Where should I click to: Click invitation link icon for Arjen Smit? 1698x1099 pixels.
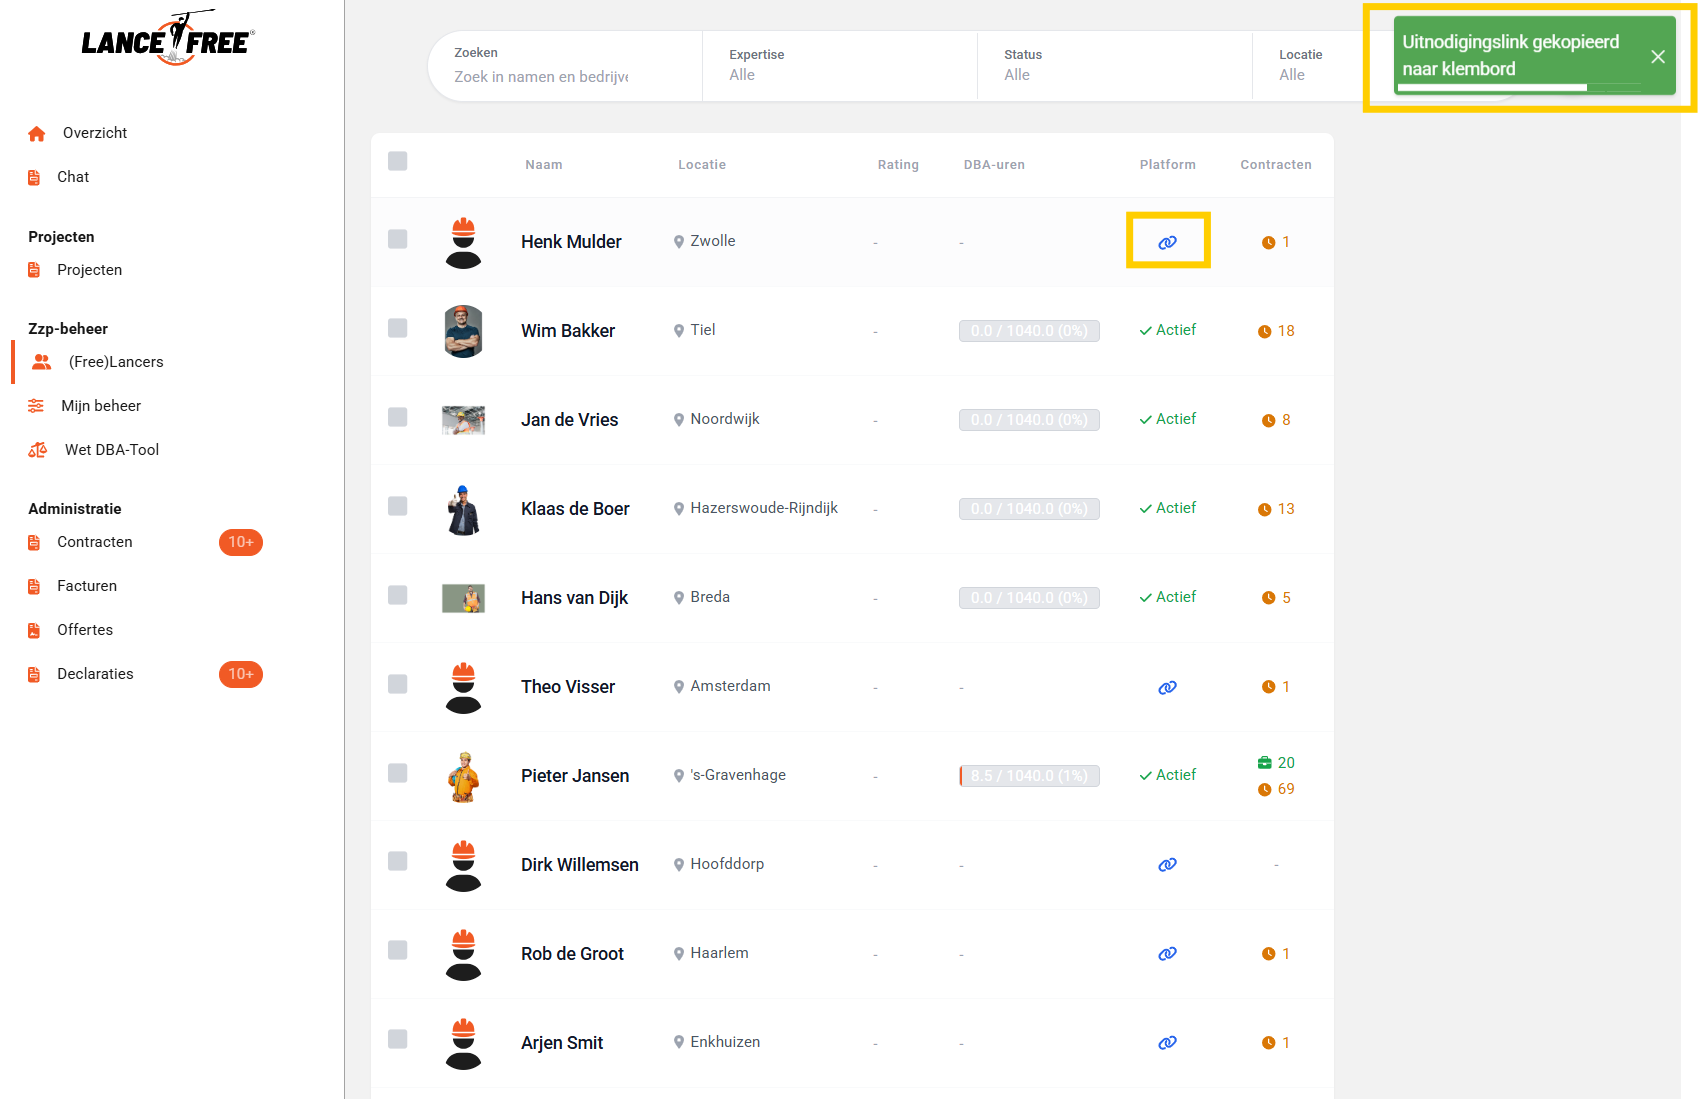(x=1167, y=1043)
